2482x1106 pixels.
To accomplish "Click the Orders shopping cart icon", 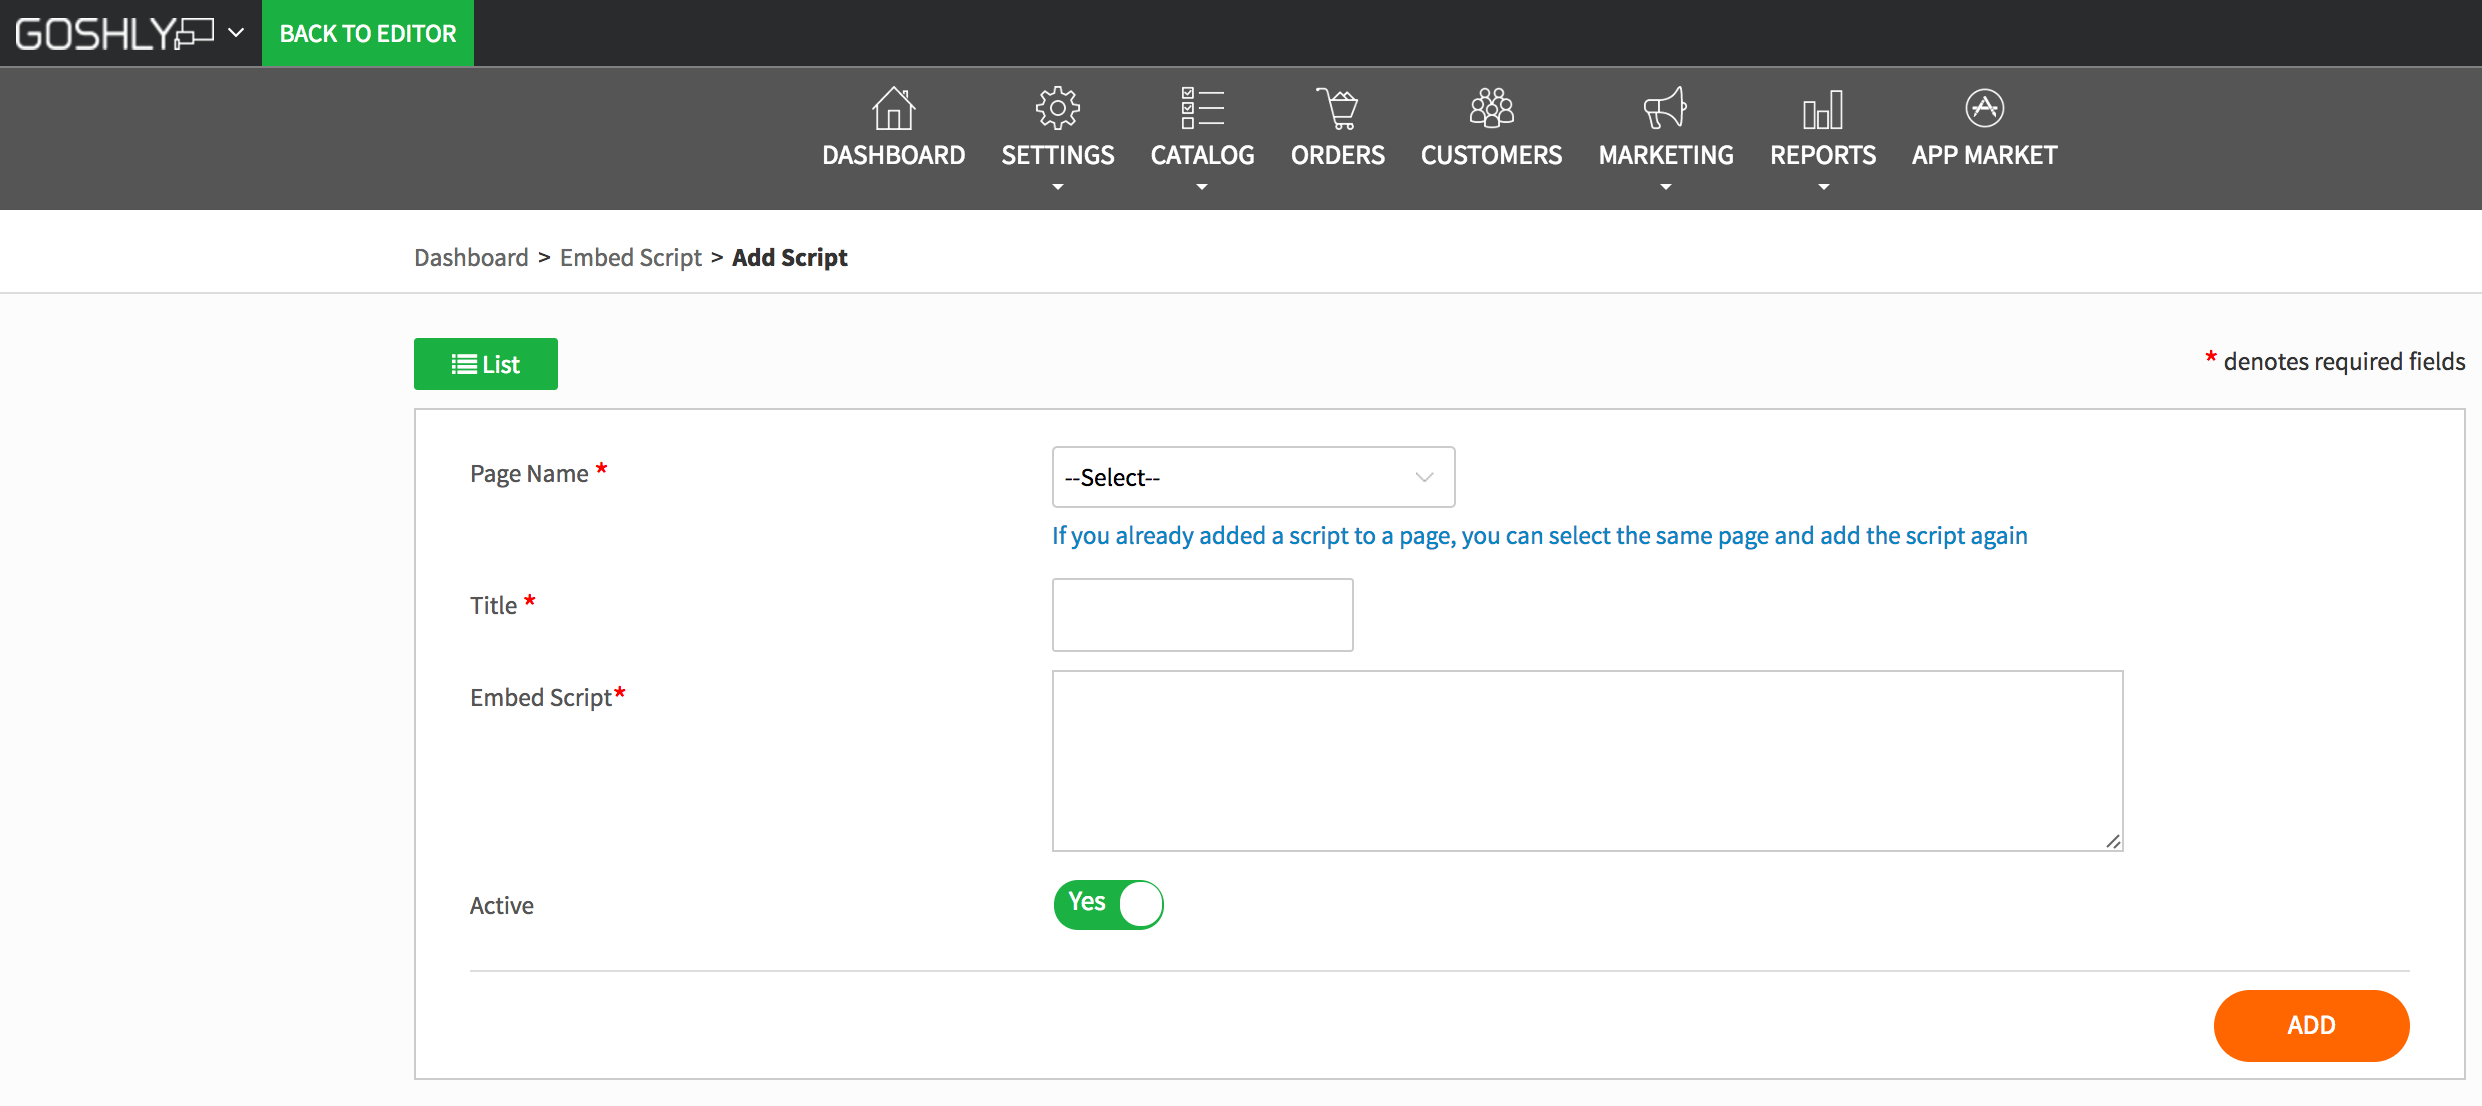I will 1337,109.
